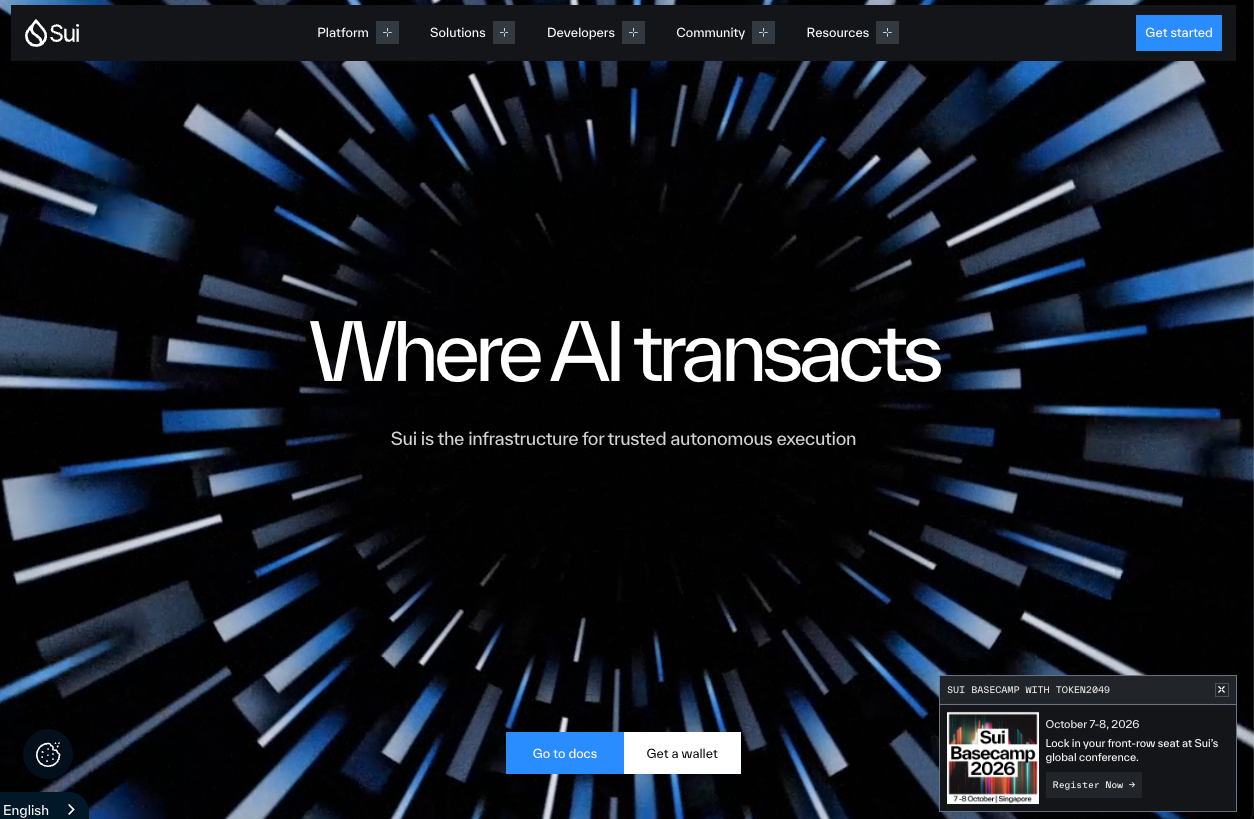Open the Solutions menu

point(458,33)
